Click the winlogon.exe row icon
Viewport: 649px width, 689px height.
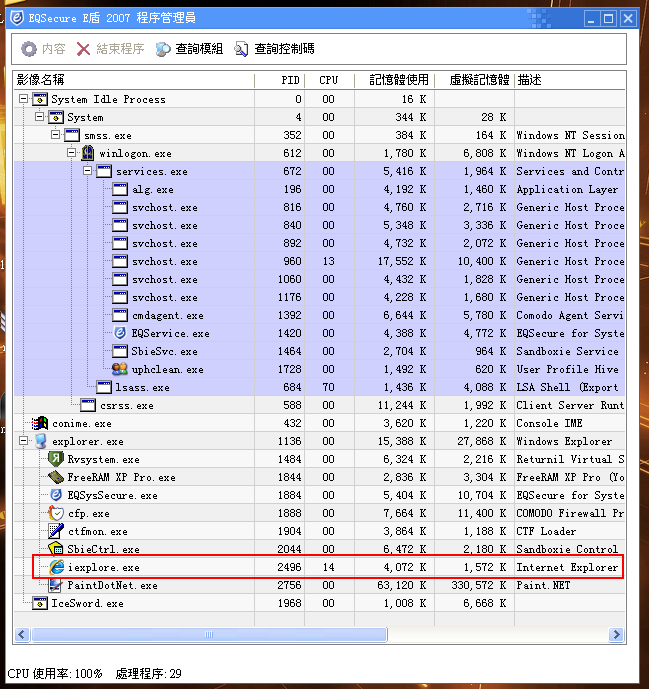[88, 153]
